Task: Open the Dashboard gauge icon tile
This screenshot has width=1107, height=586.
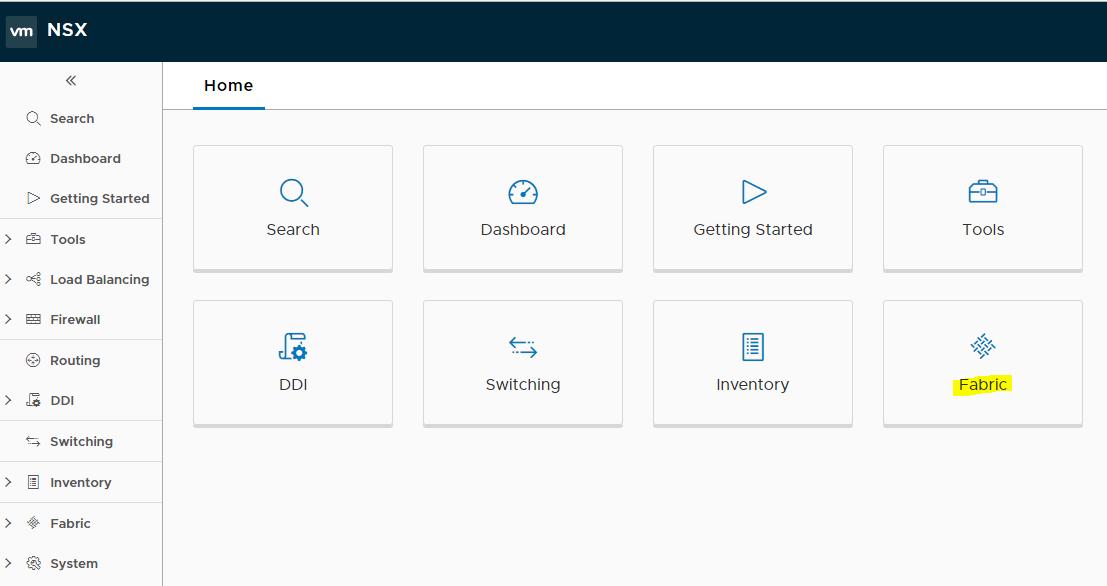Action: (x=523, y=192)
